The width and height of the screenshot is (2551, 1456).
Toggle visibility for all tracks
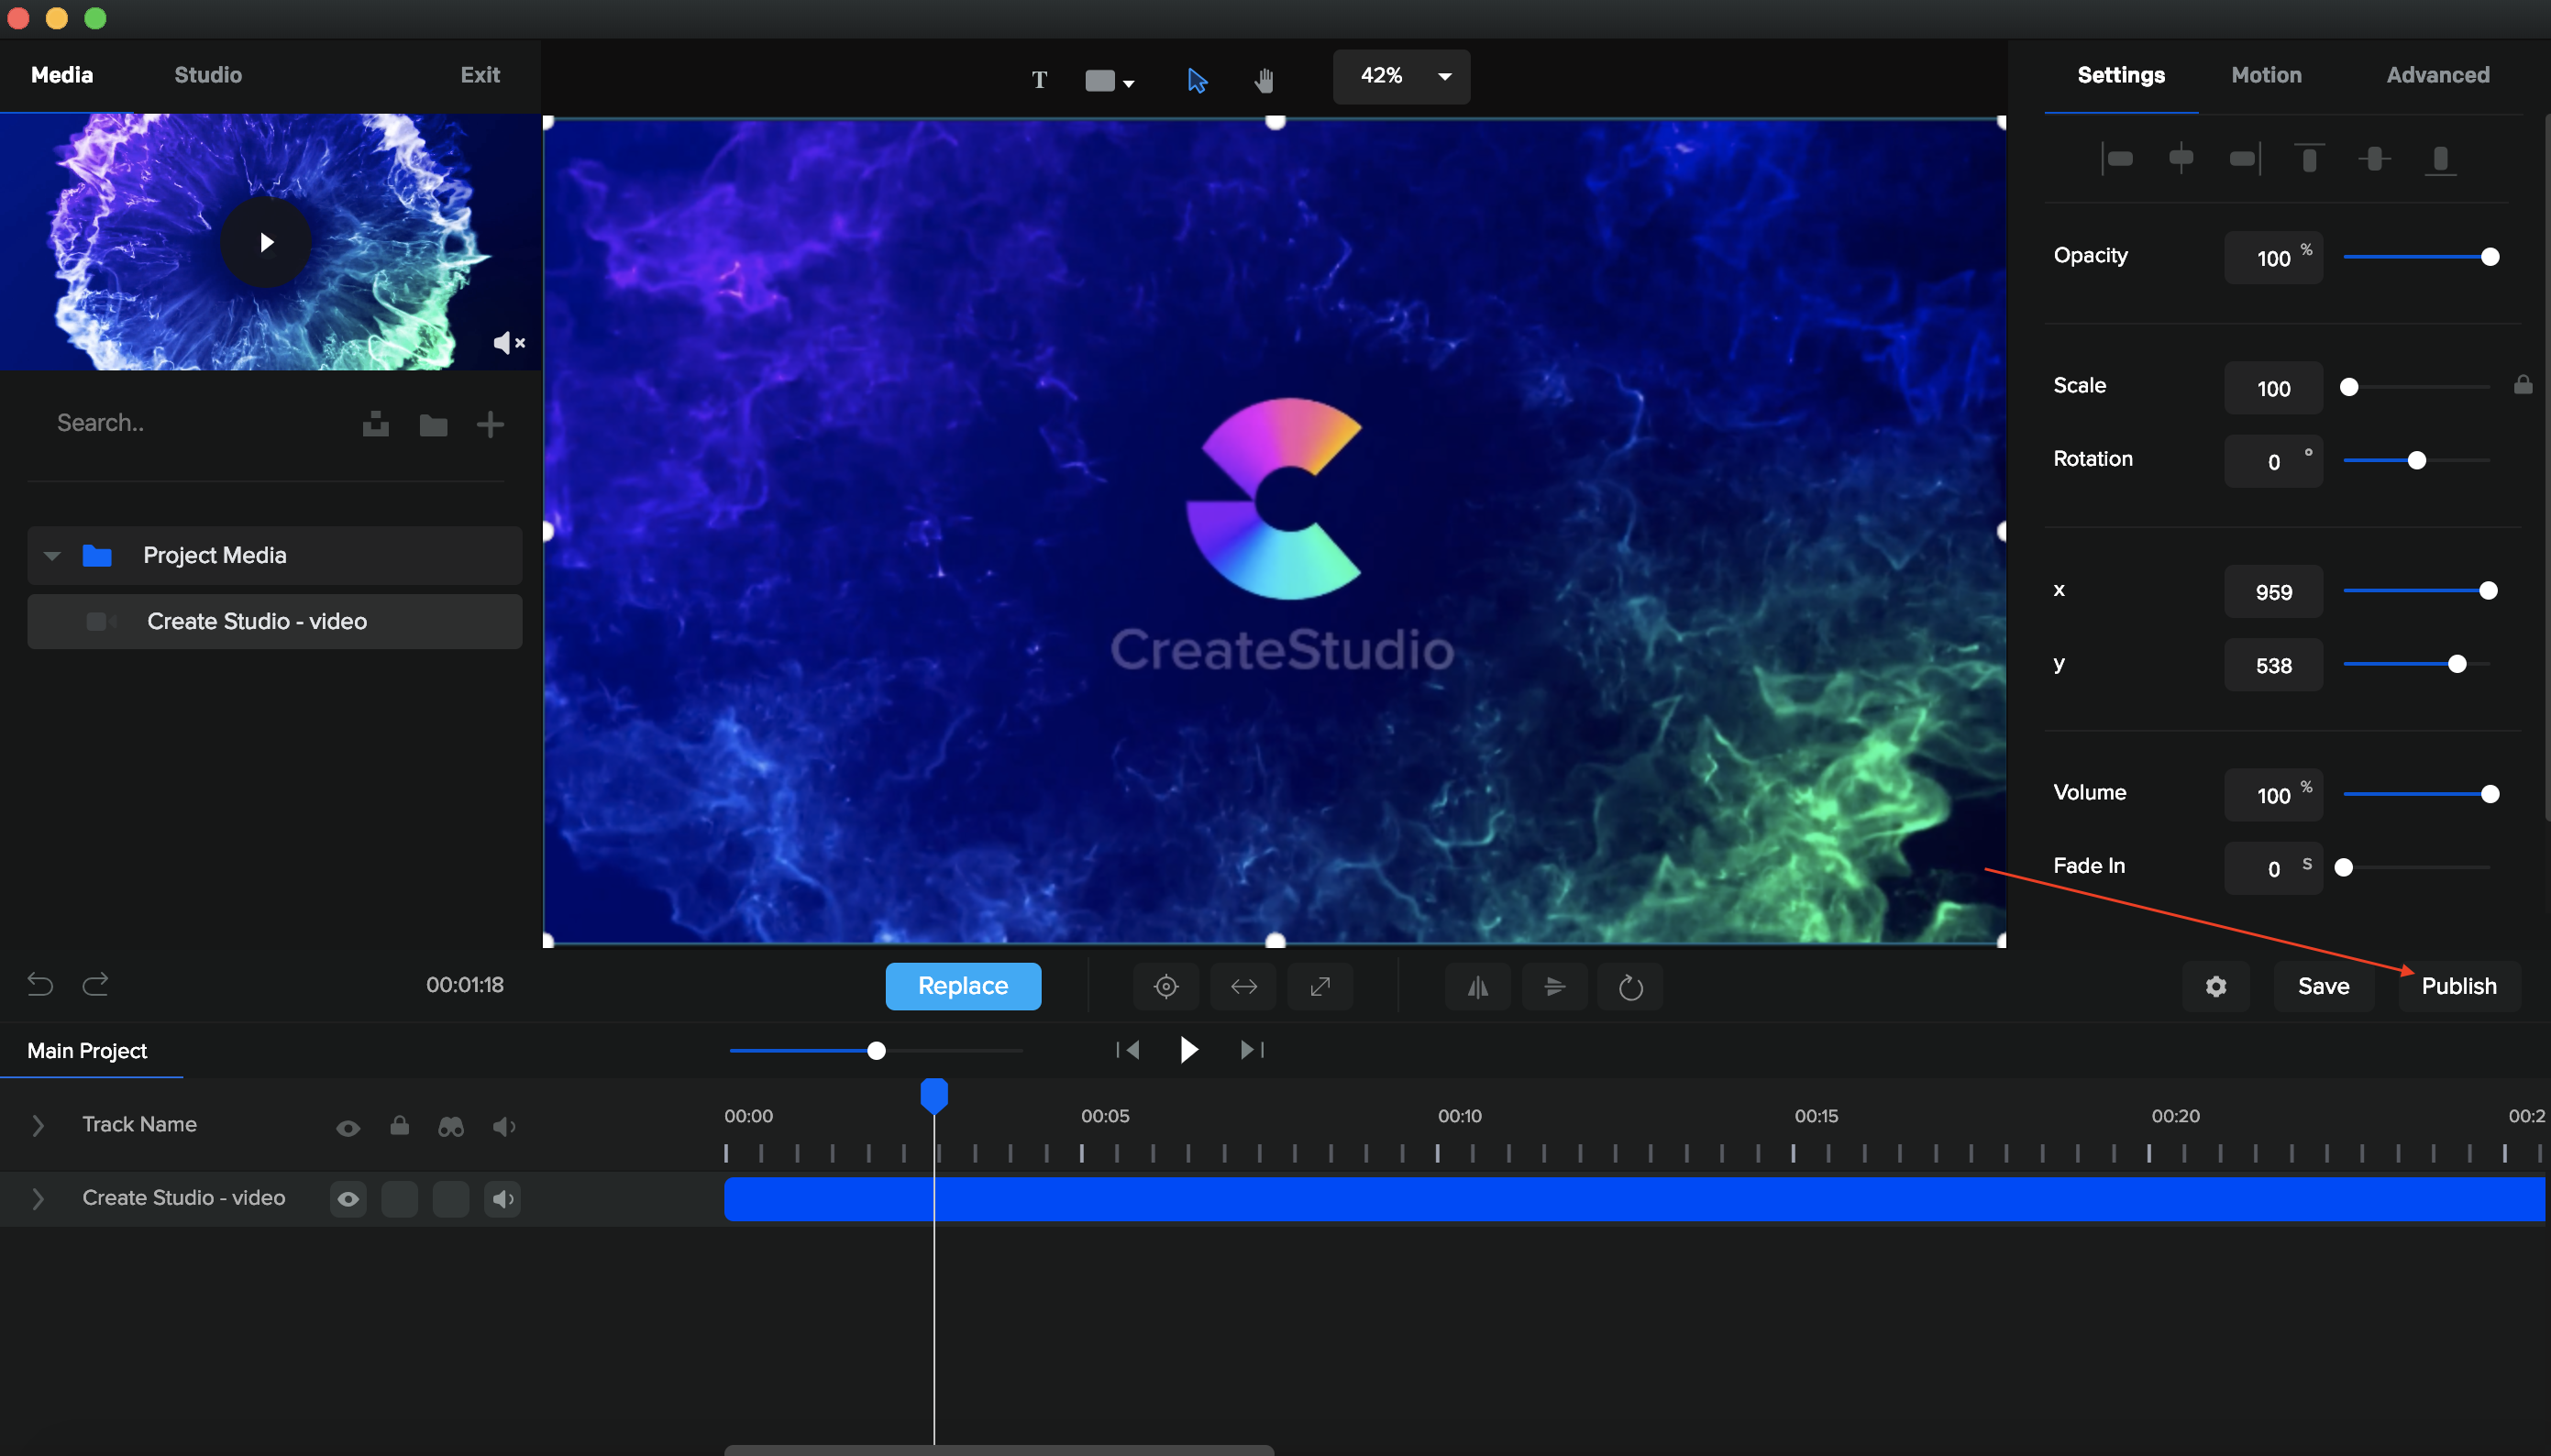click(347, 1128)
